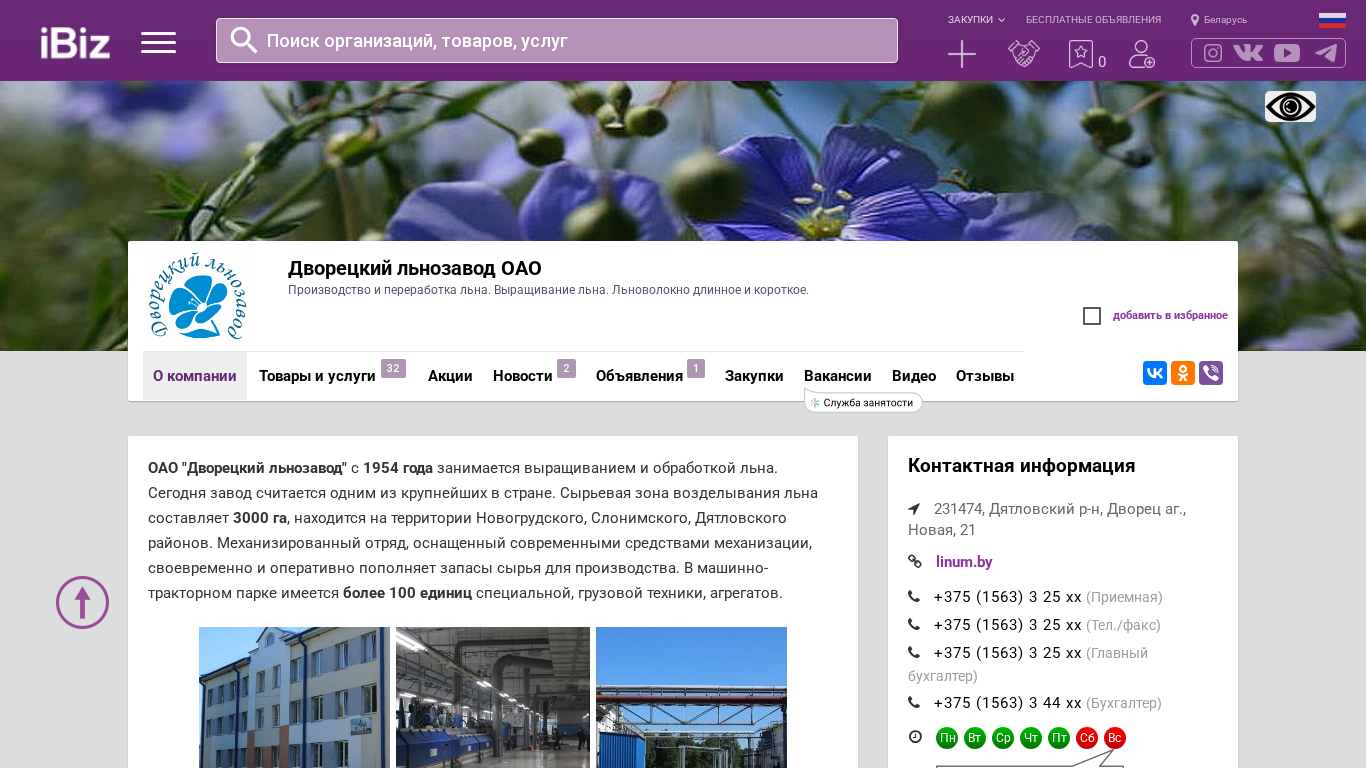Open the hamburger main menu

coord(158,42)
